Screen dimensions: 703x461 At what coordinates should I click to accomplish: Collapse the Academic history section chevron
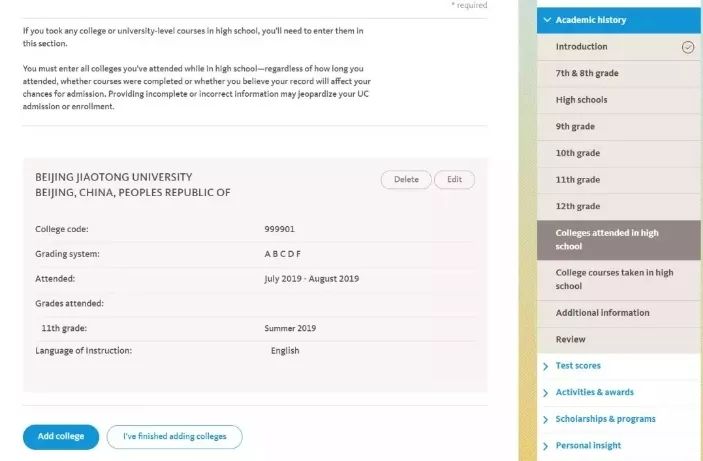(547, 20)
